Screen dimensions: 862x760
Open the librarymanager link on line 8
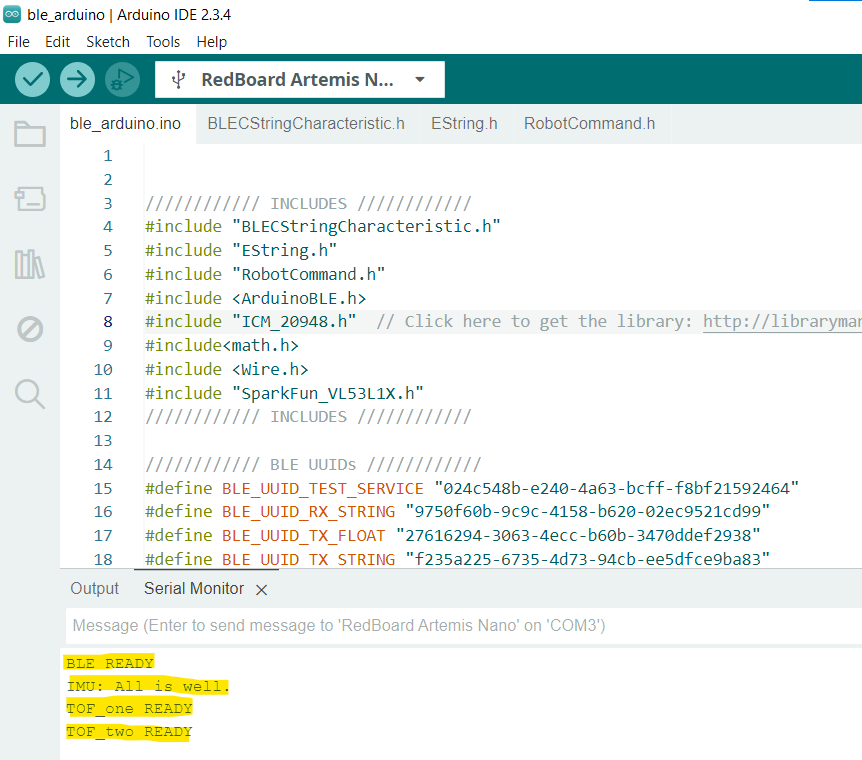click(782, 321)
